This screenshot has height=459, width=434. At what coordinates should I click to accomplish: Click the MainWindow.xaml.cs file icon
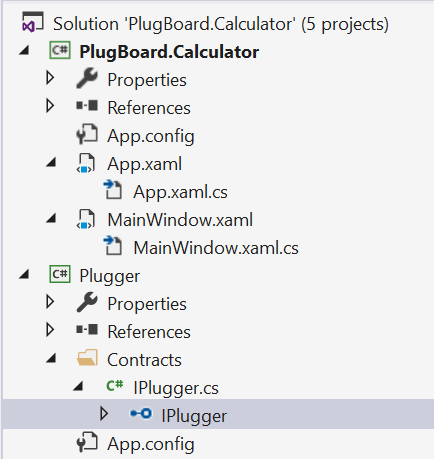coord(113,246)
